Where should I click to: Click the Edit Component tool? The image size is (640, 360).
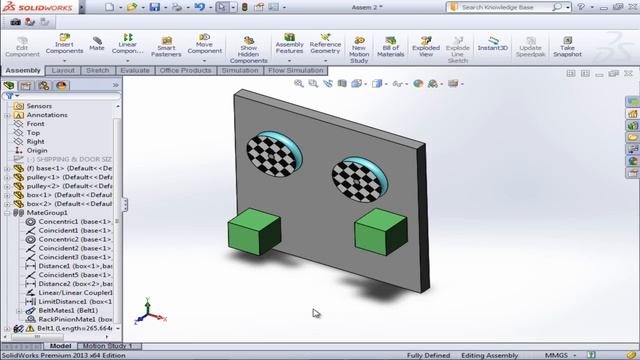[x=22, y=47]
